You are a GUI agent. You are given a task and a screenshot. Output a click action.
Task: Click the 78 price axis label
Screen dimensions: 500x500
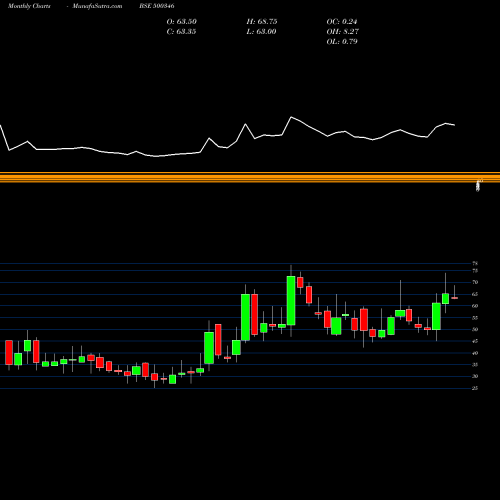(x=475, y=264)
